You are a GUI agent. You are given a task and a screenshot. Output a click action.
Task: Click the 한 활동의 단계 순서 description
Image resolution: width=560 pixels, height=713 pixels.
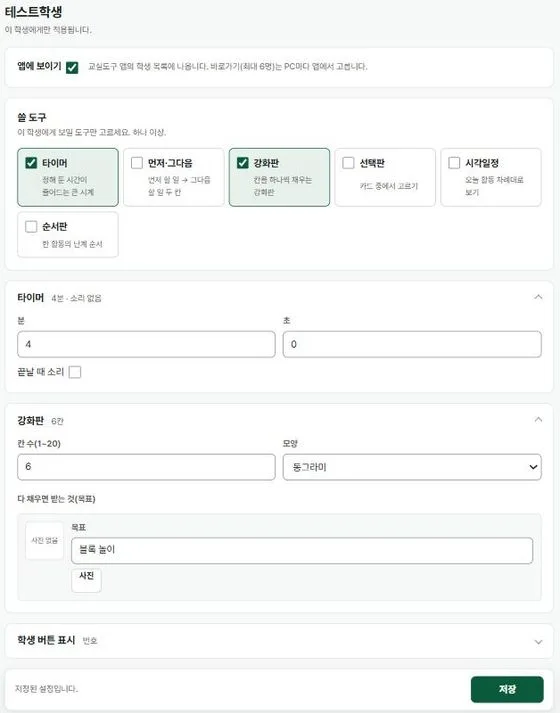72,244
